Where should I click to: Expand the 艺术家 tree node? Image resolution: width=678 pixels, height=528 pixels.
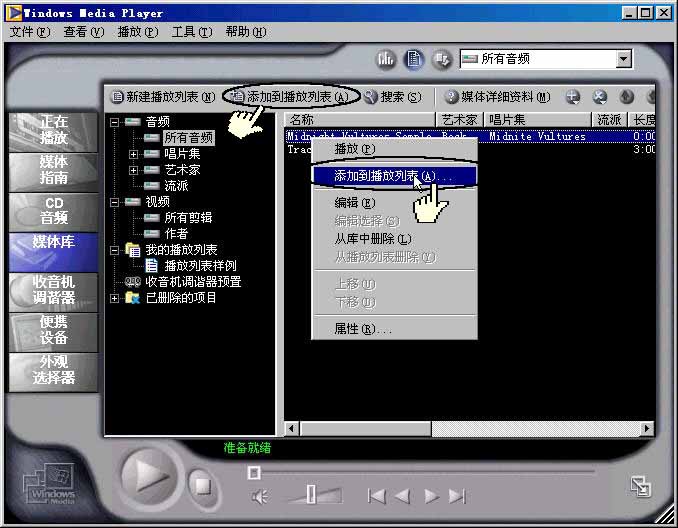click(134, 170)
